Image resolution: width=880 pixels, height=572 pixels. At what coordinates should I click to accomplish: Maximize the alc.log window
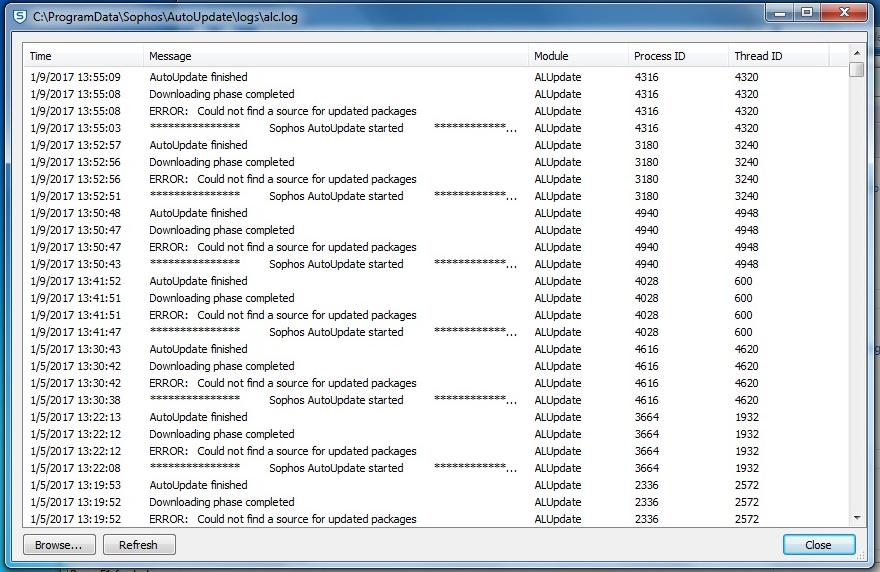coord(807,13)
